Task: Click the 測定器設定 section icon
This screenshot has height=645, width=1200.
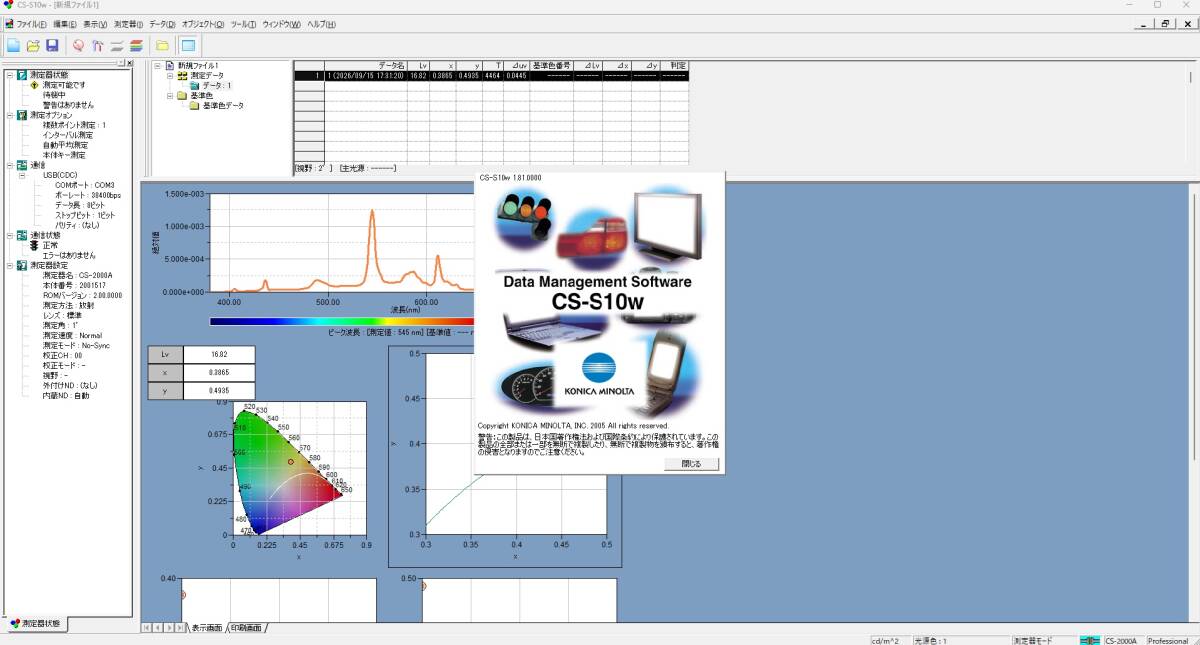Action: (x=22, y=265)
